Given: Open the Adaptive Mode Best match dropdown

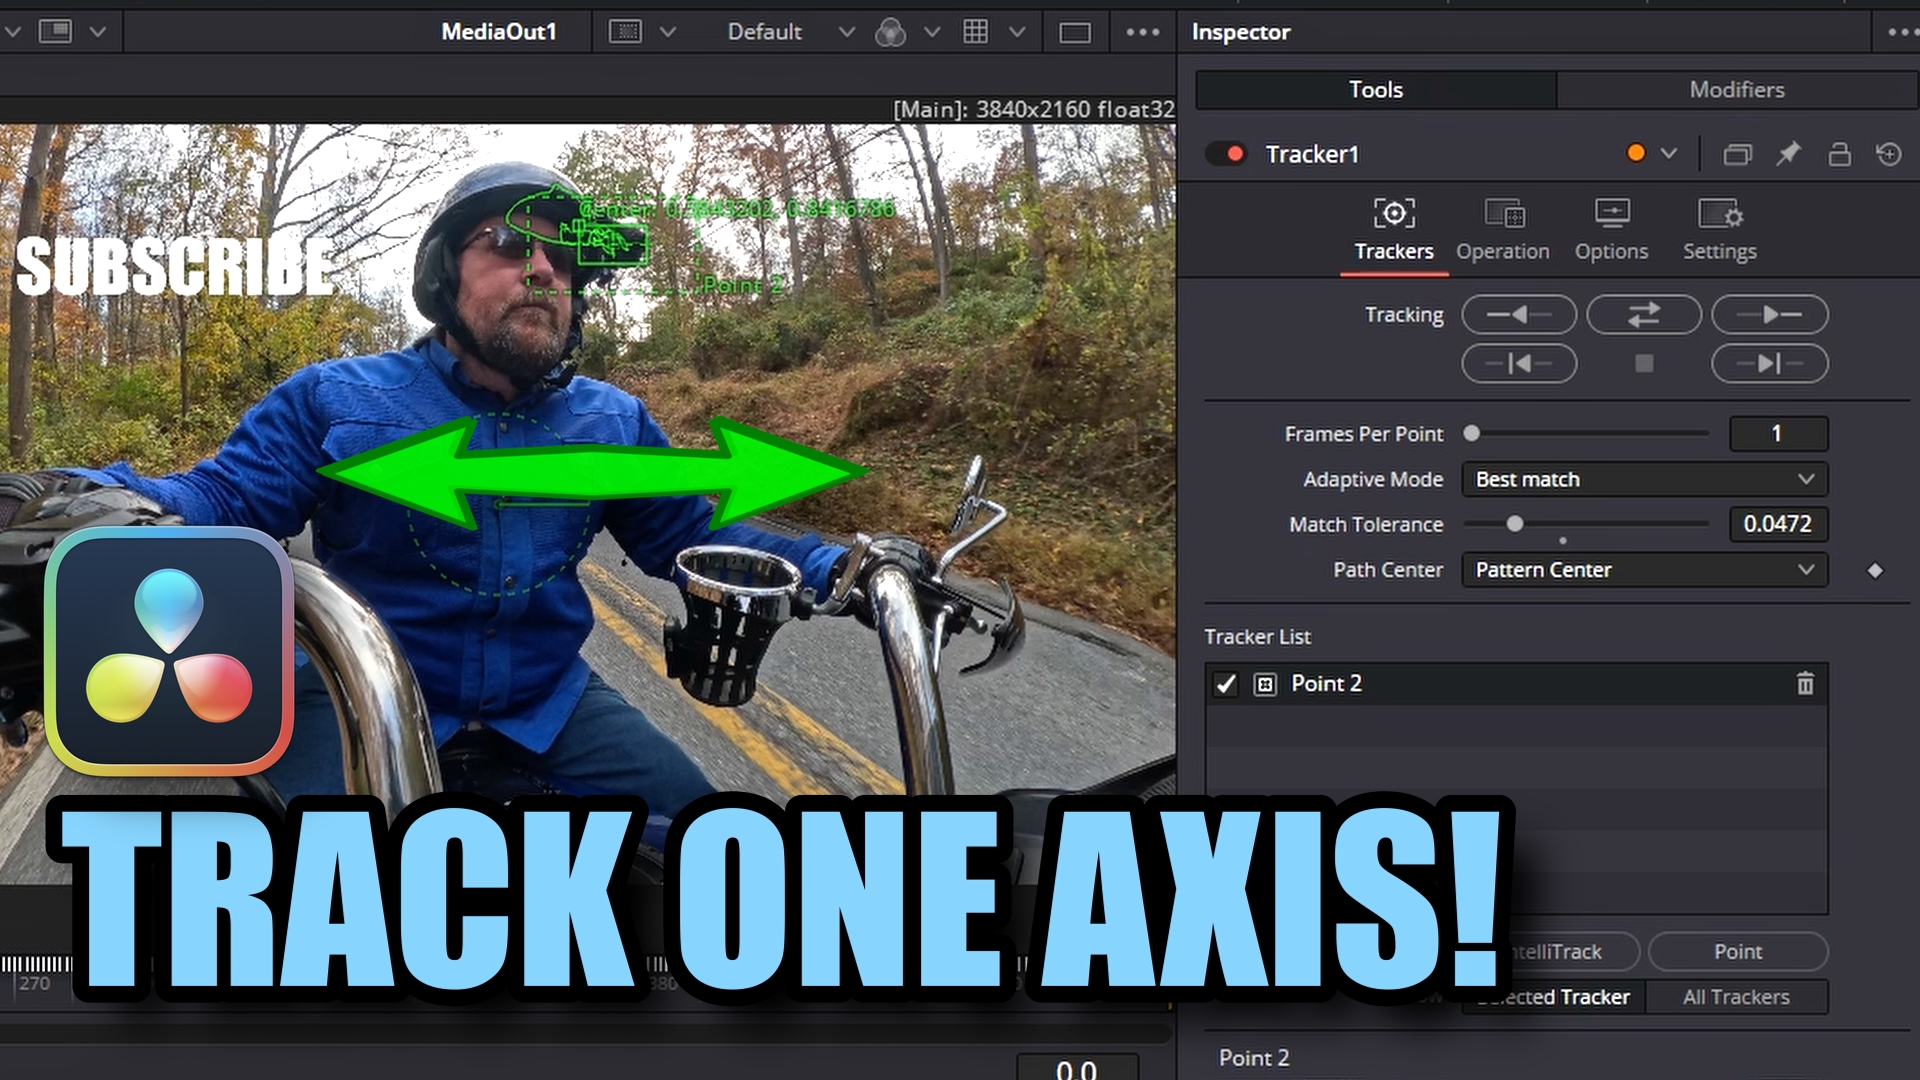Looking at the screenshot, I should (x=1643, y=479).
